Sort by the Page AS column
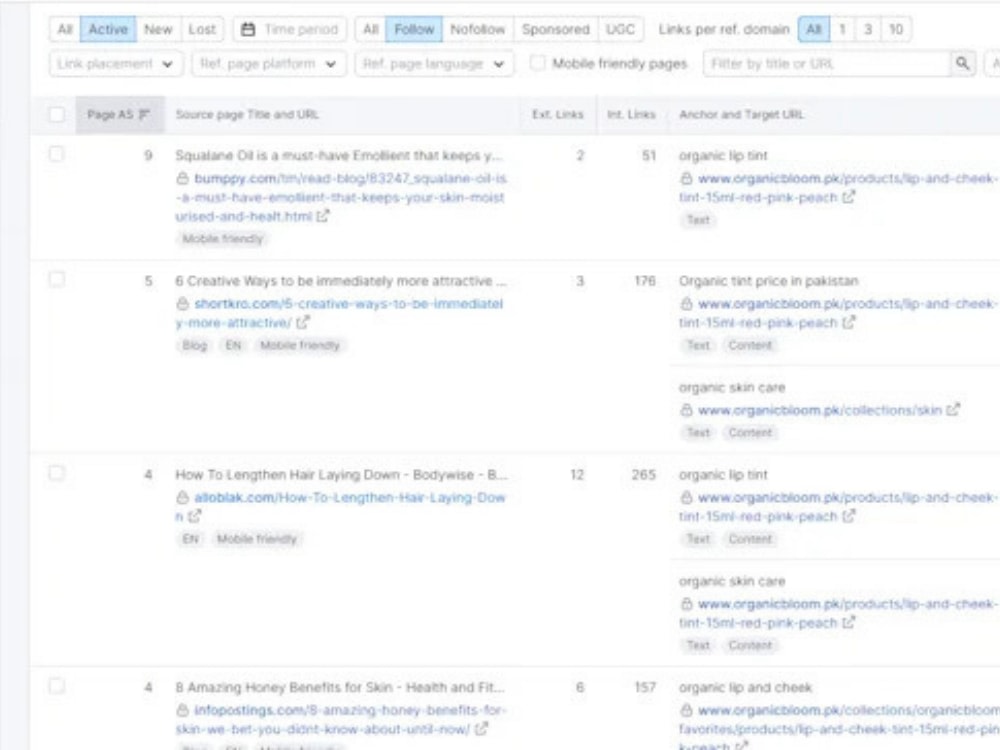1000x750 pixels. pos(119,115)
